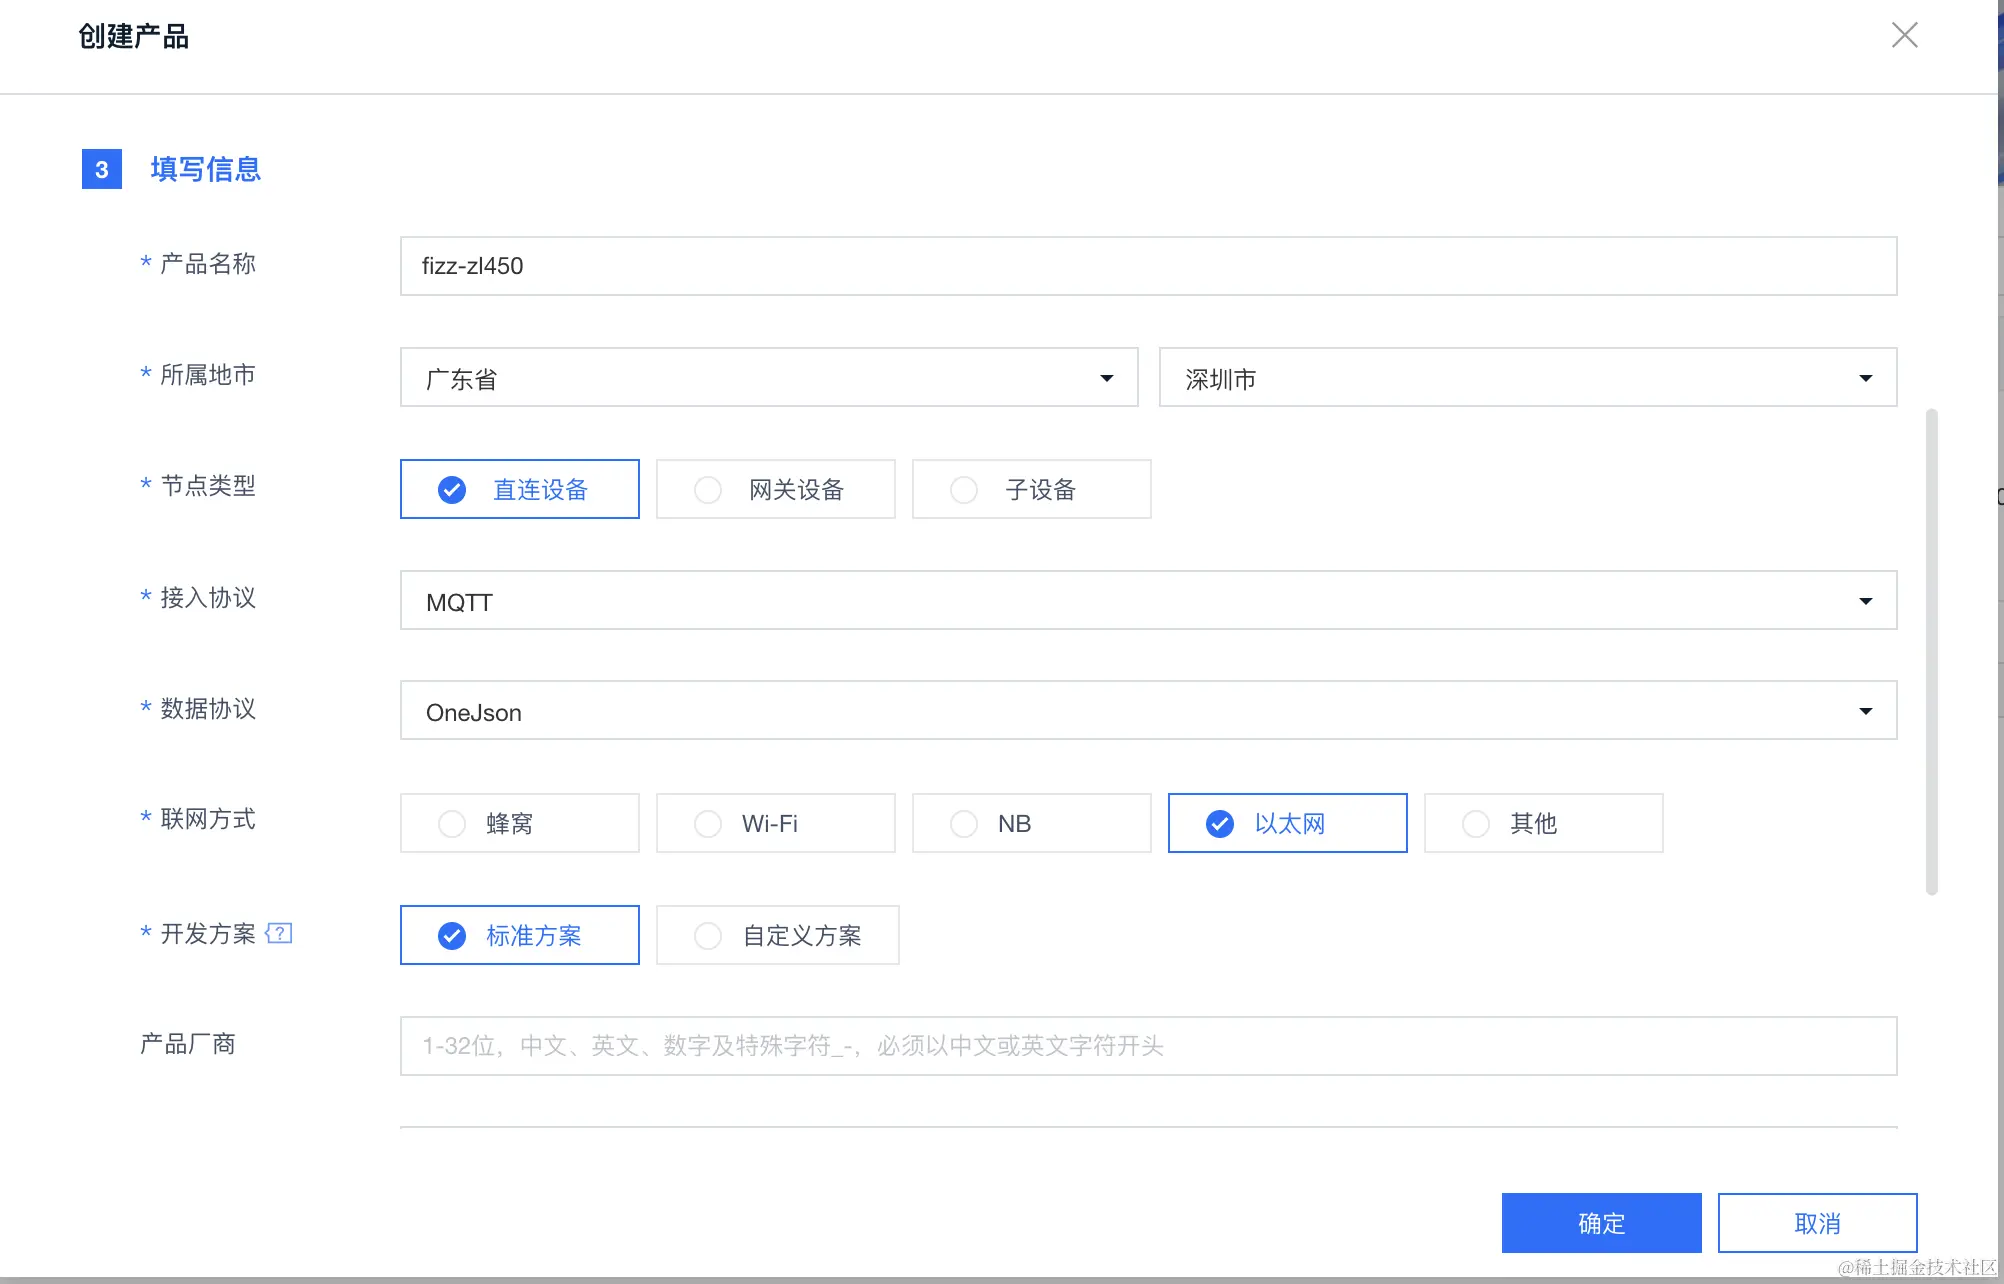Viewport: 2004px width, 1284px height.
Task: Focus the 产品厂商 input field
Action: click(x=1148, y=1046)
